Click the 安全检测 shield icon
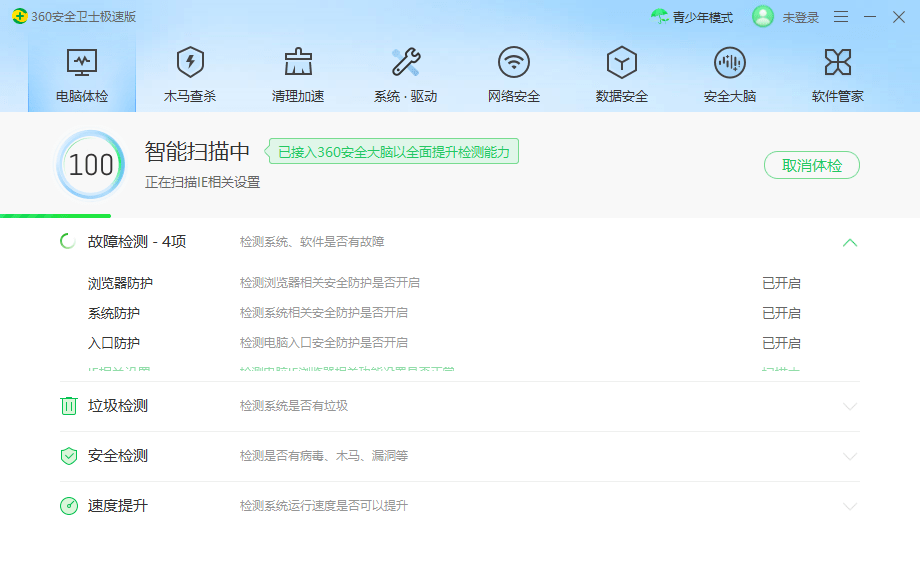 [69, 455]
